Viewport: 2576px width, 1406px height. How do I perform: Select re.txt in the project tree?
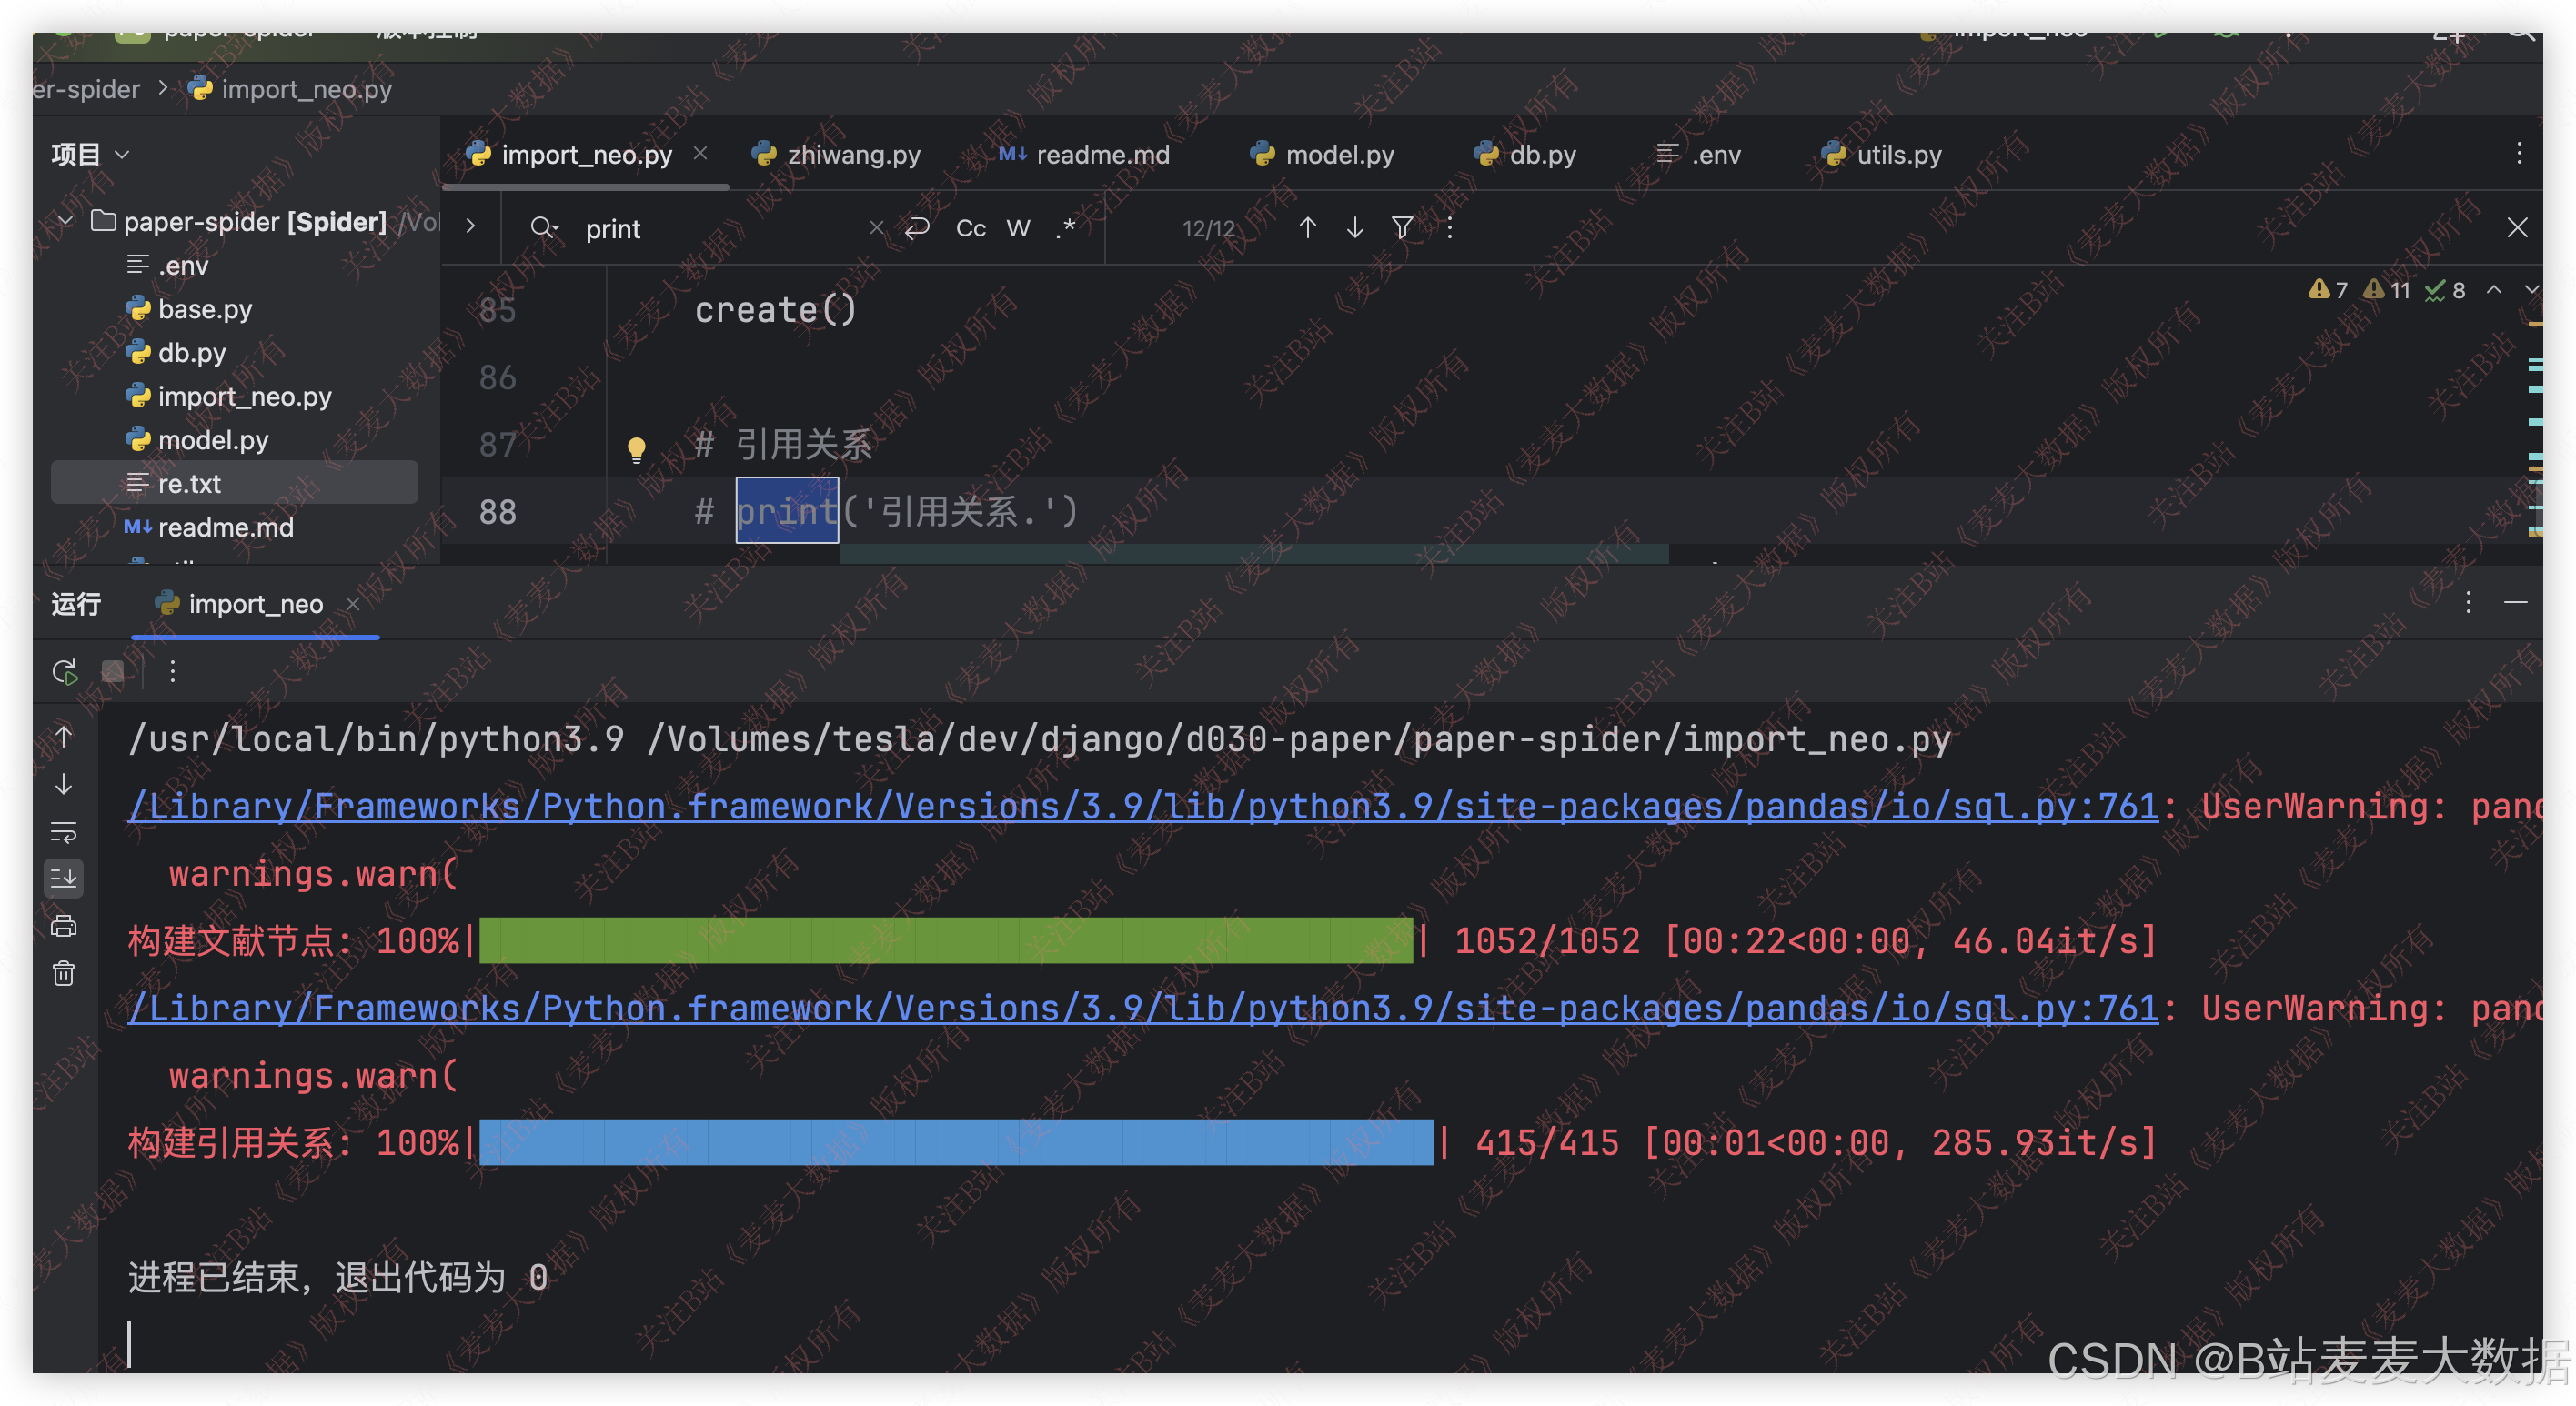click(188, 483)
